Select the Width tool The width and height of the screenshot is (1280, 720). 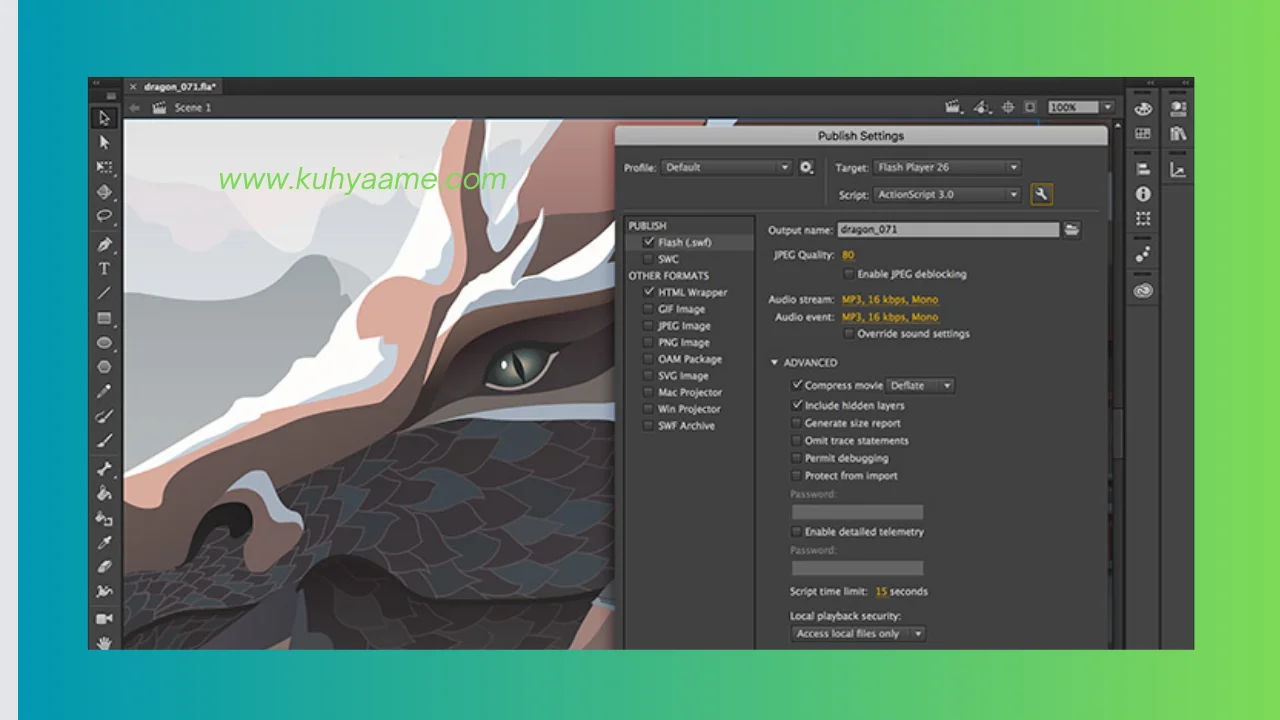[104, 591]
